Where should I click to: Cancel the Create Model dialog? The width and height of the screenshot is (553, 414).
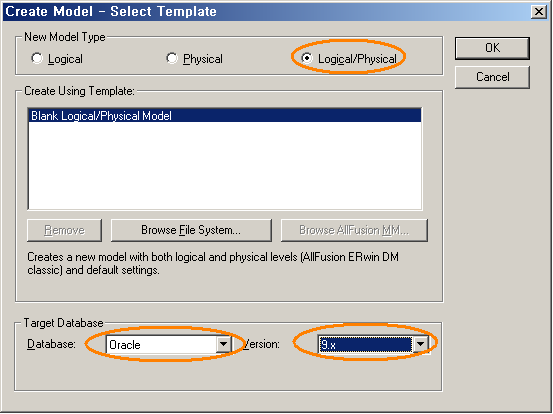point(492,77)
